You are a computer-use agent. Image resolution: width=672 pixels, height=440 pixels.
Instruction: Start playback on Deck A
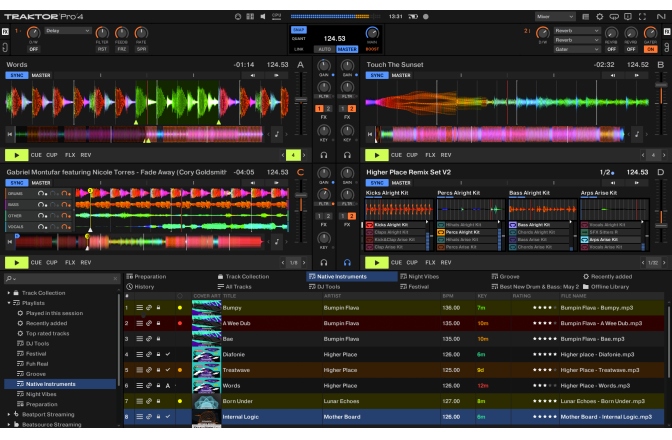click(17, 155)
